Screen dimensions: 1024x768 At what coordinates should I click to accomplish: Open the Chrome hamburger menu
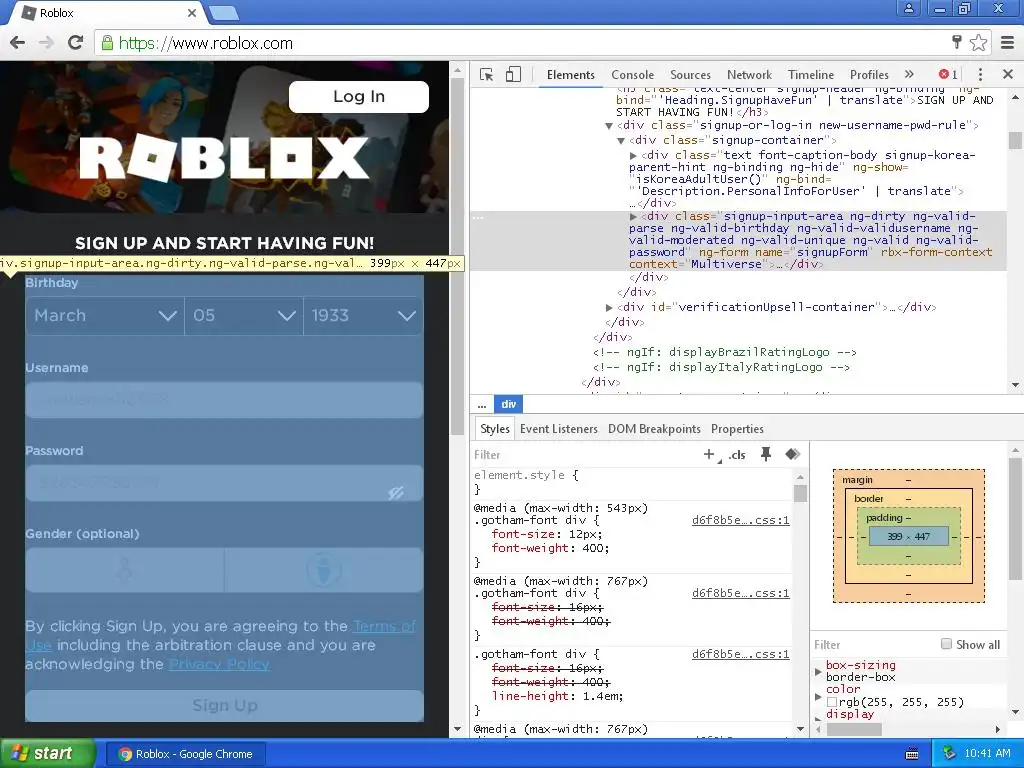[1008, 43]
